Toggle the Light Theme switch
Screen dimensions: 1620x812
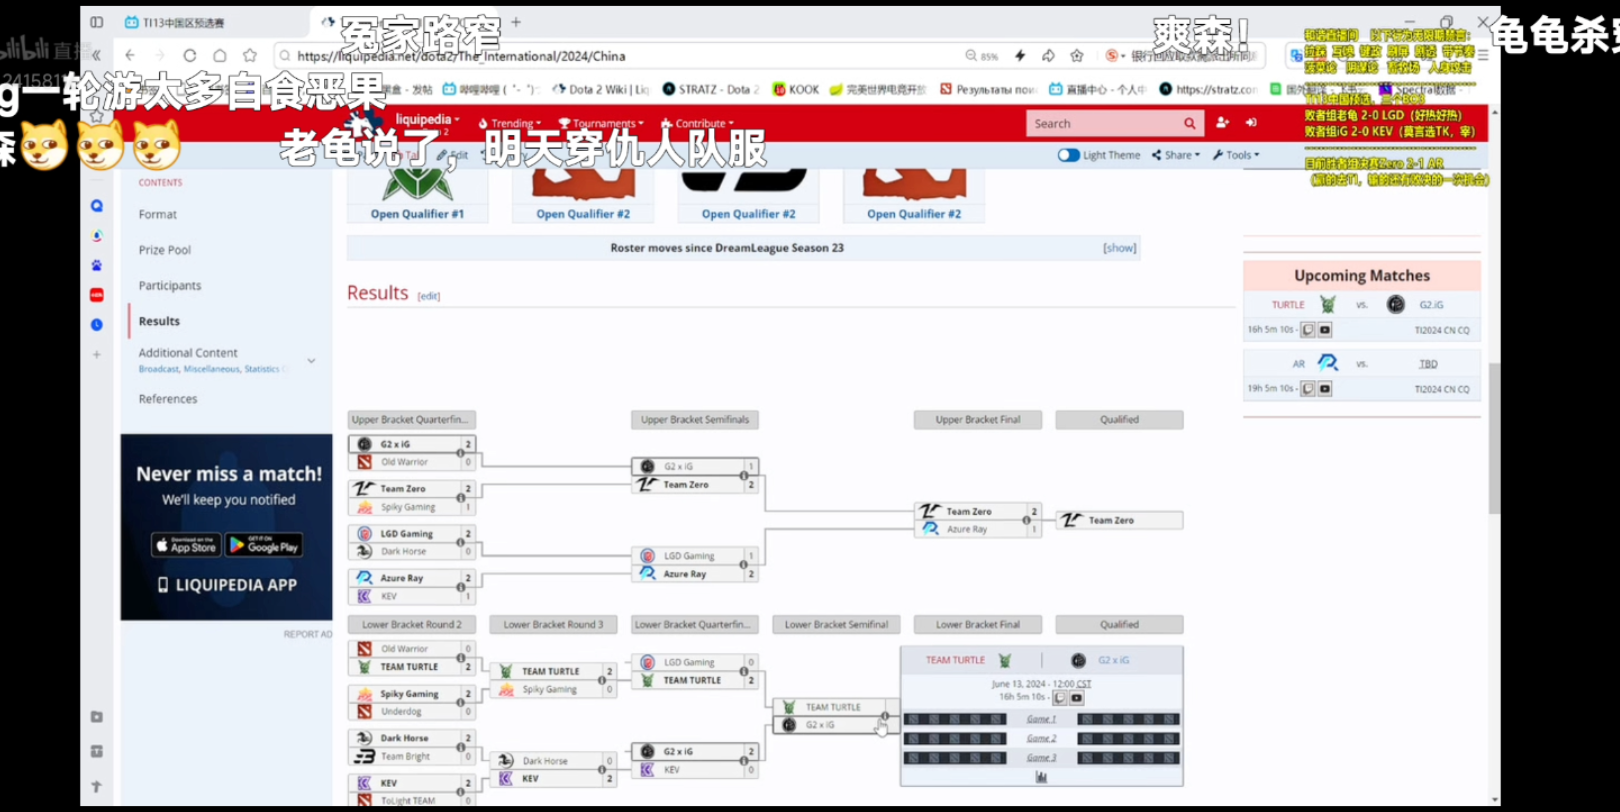pos(1068,155)
